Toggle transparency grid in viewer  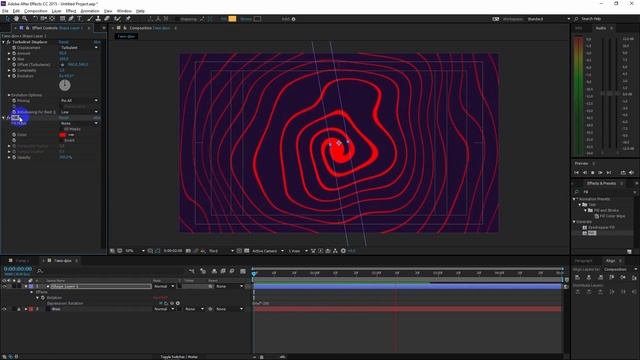(247, 251)
